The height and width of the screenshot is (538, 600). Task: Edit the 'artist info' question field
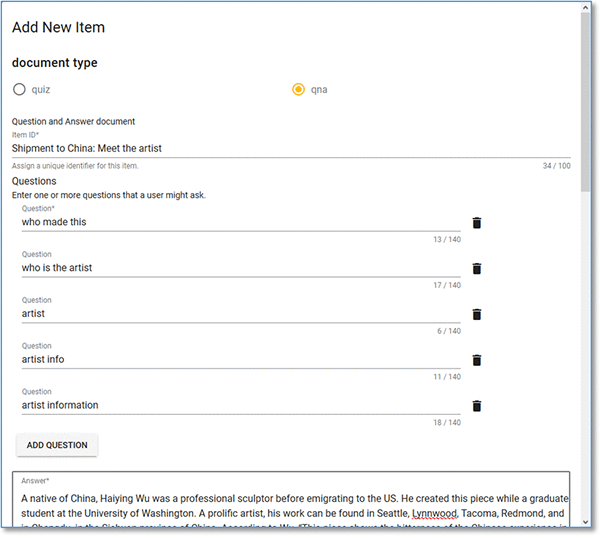click(241, 359)
